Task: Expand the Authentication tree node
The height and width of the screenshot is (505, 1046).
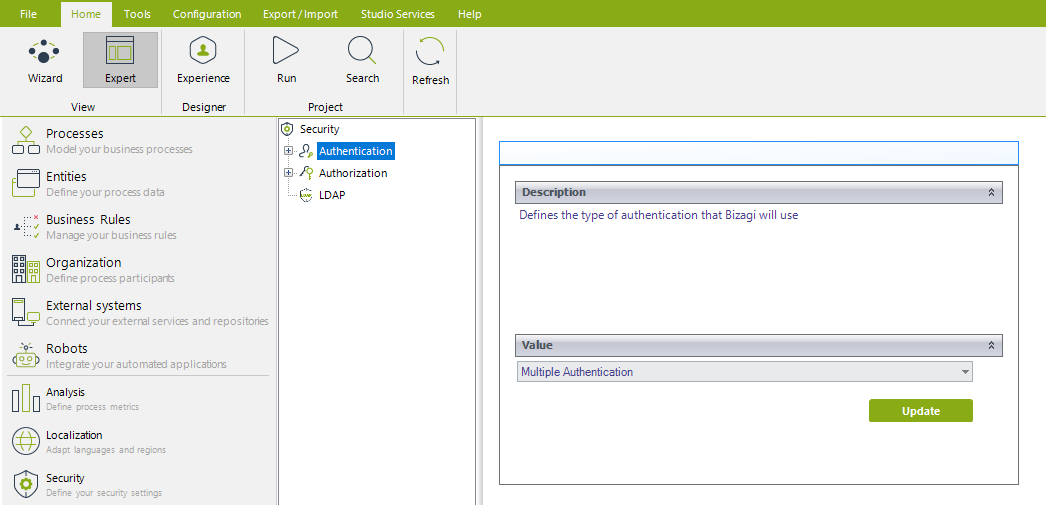Action: [288, 151]
